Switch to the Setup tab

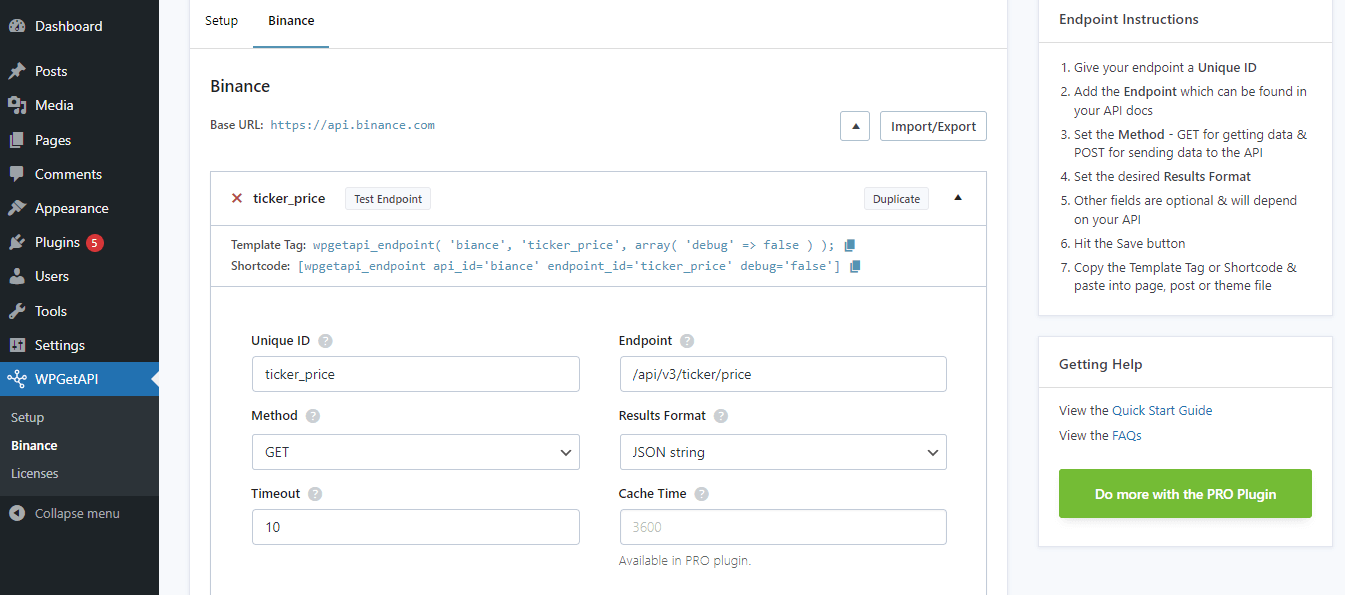click(x=221, y=21)
